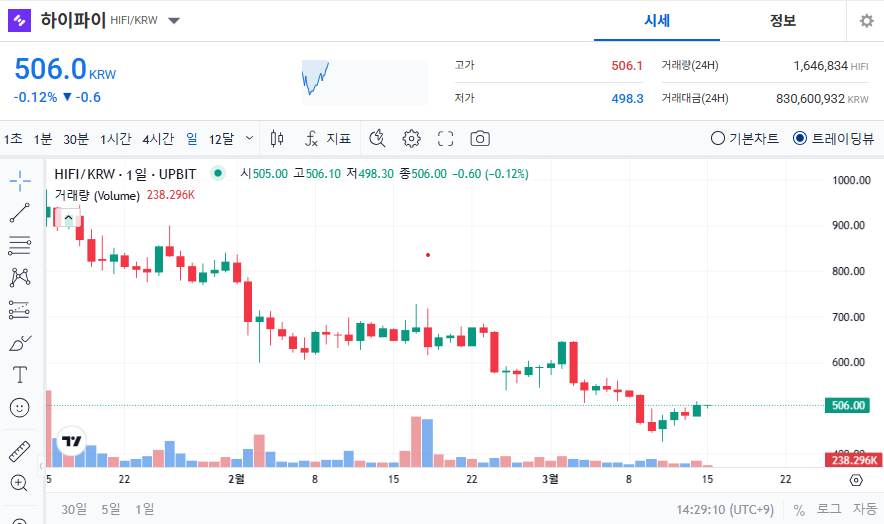This screenshot has width=884, height=524.
Task: Select the 기본차트 radio option
Action: click(745, 138)
